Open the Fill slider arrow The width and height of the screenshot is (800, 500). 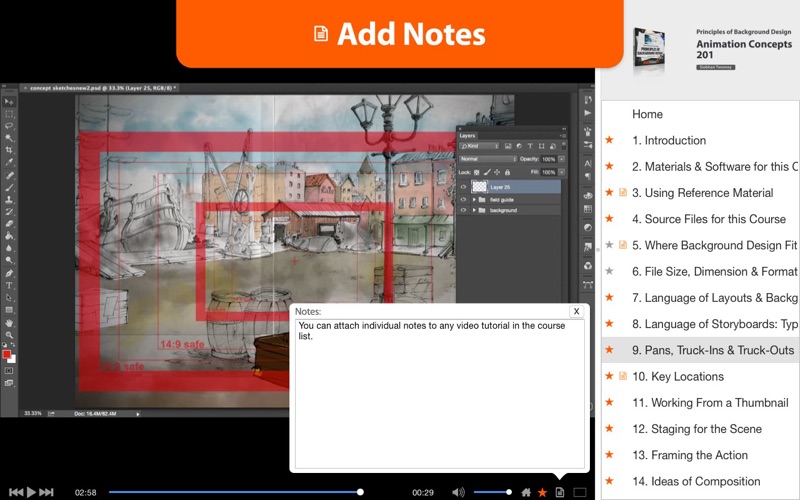point(562,172)
